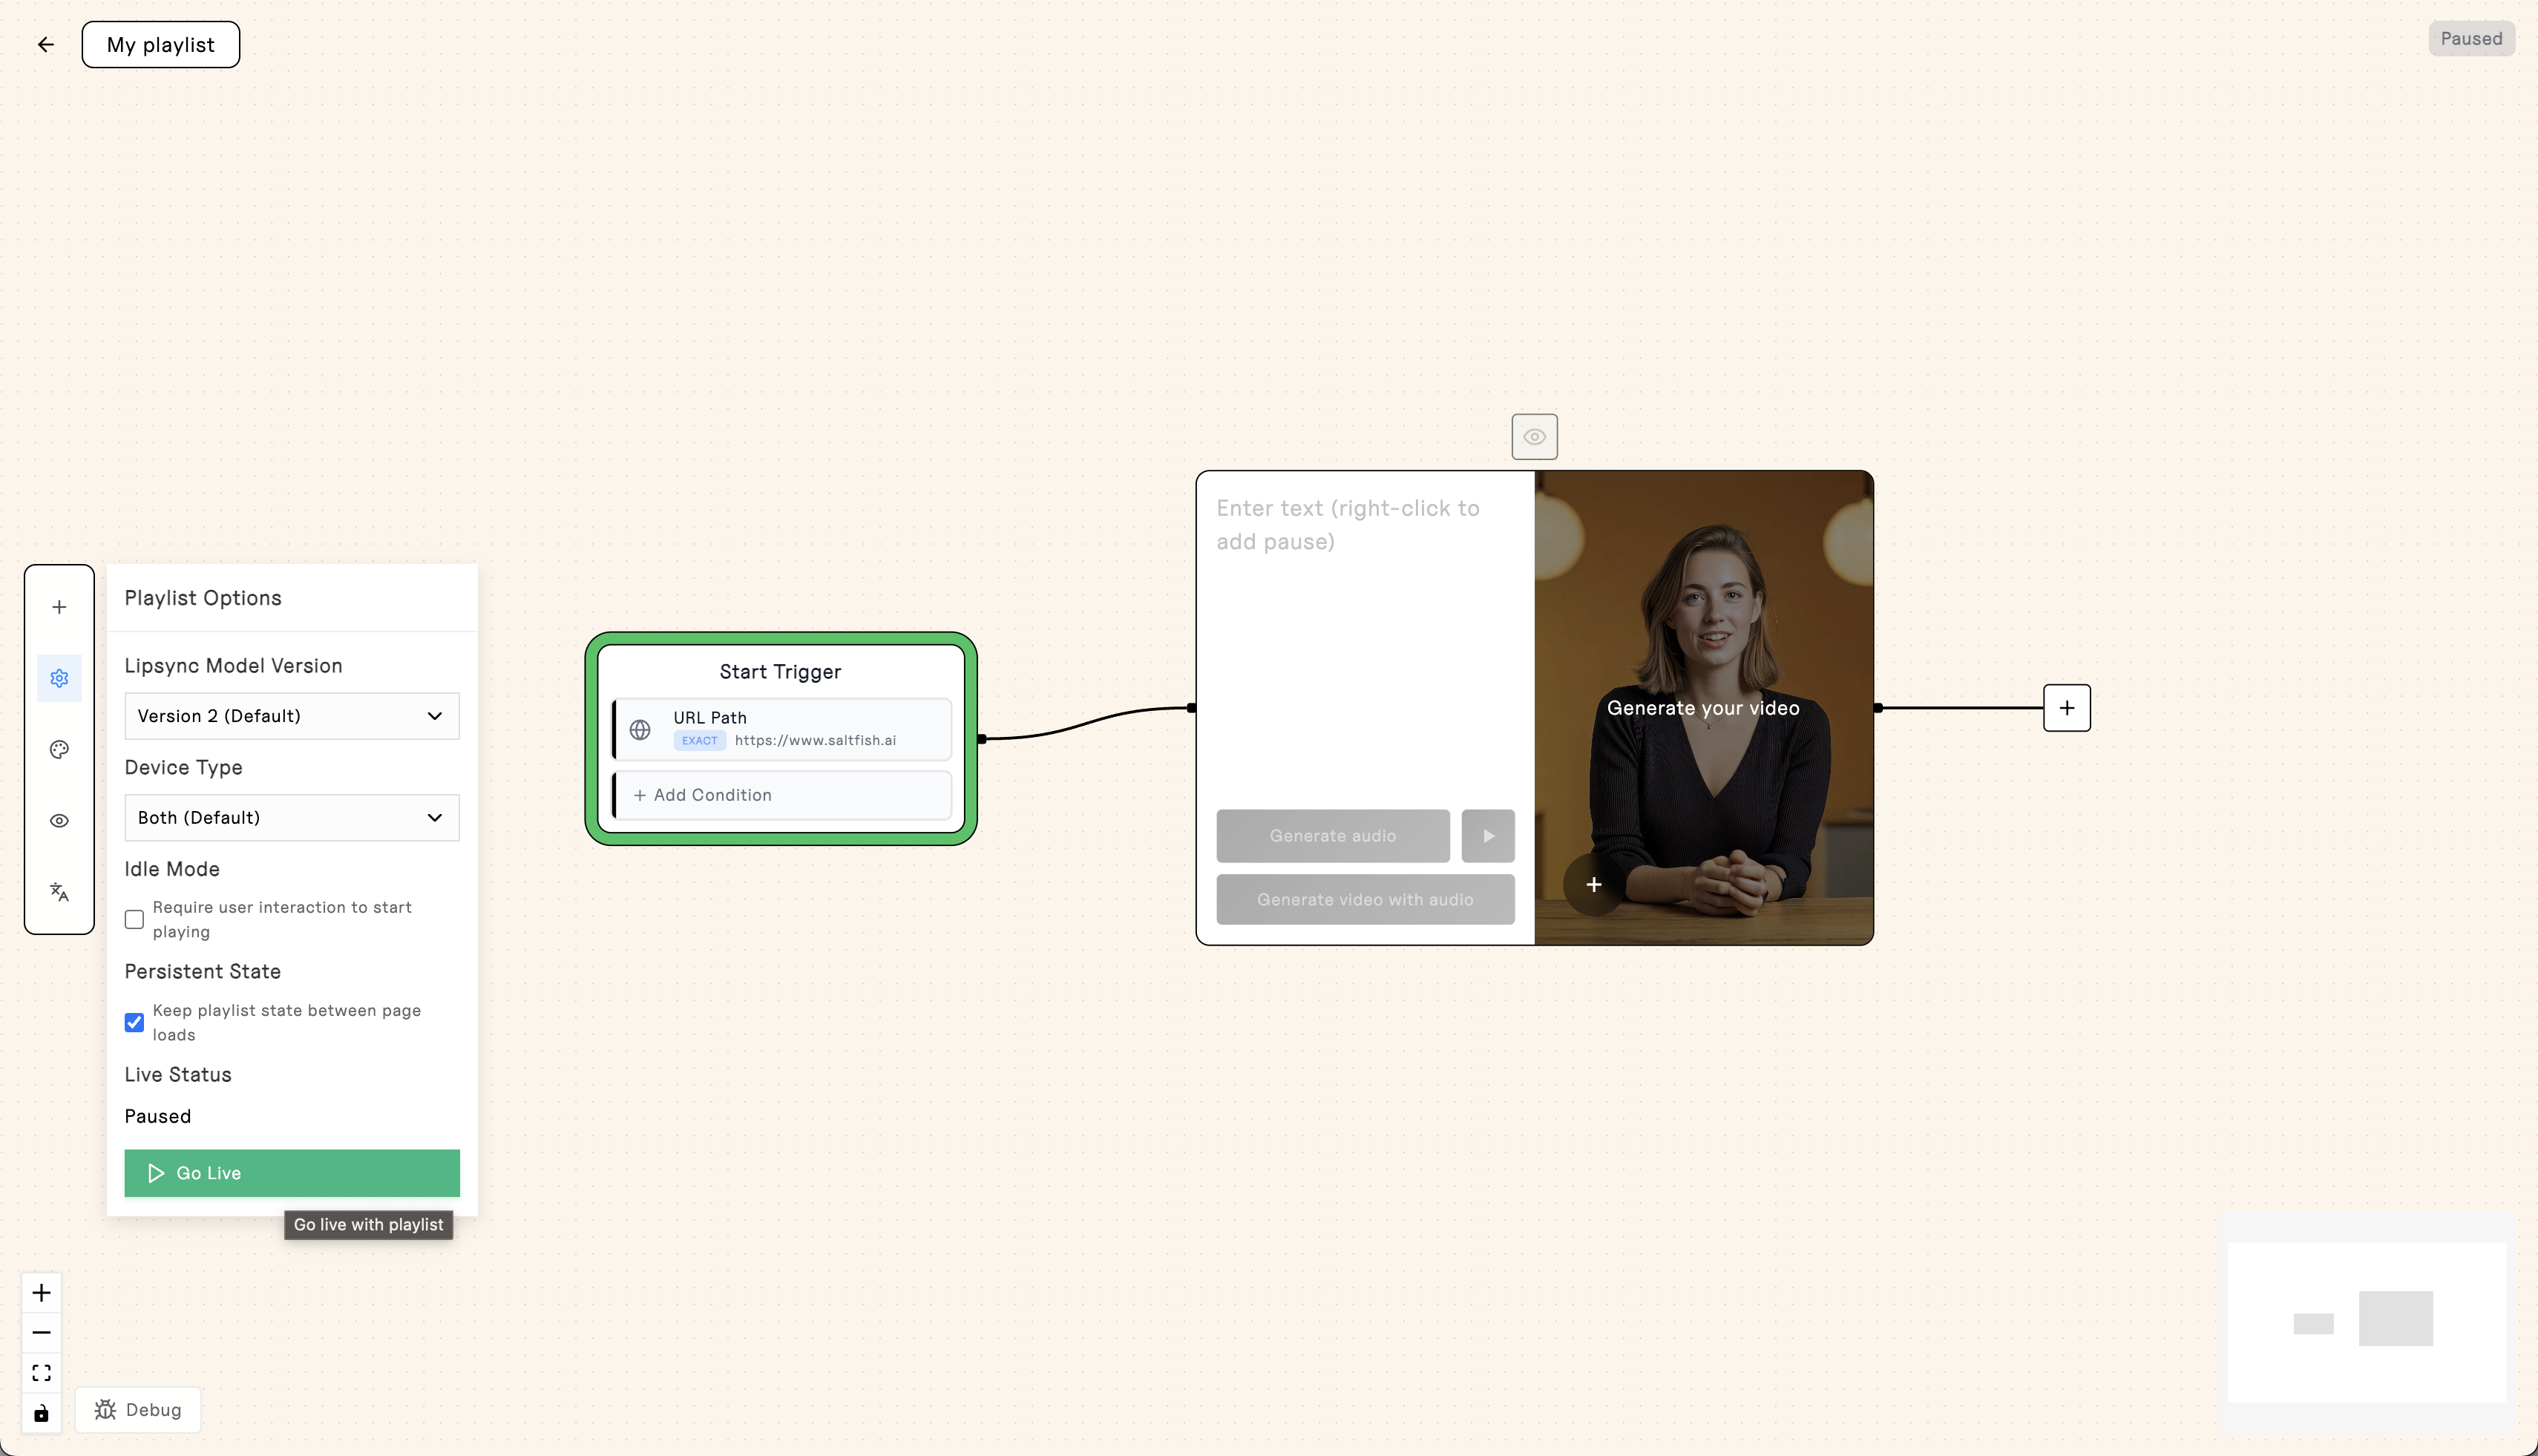Toggle the eye icon above video node

(1534, 437)
